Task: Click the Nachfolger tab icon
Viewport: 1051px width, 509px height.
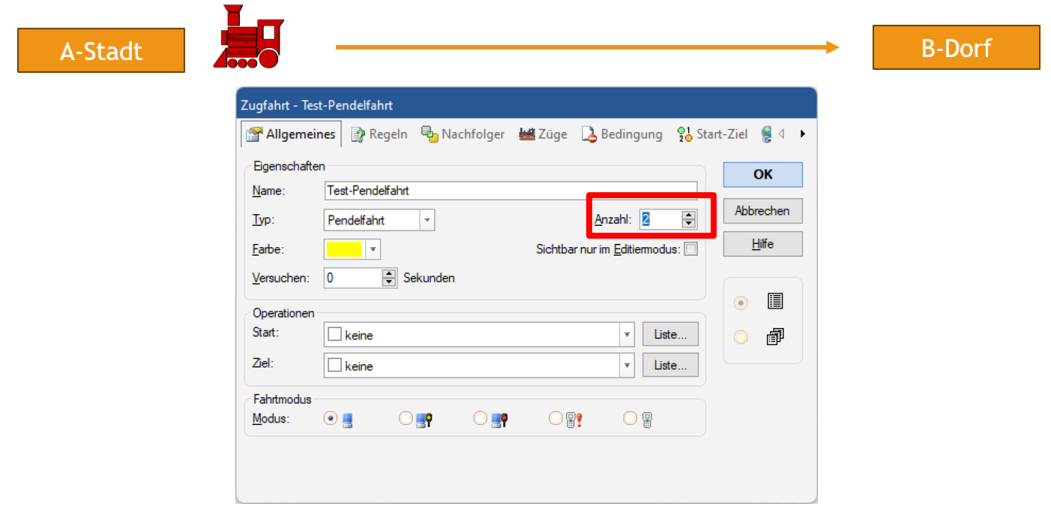Action: point(430,134)
